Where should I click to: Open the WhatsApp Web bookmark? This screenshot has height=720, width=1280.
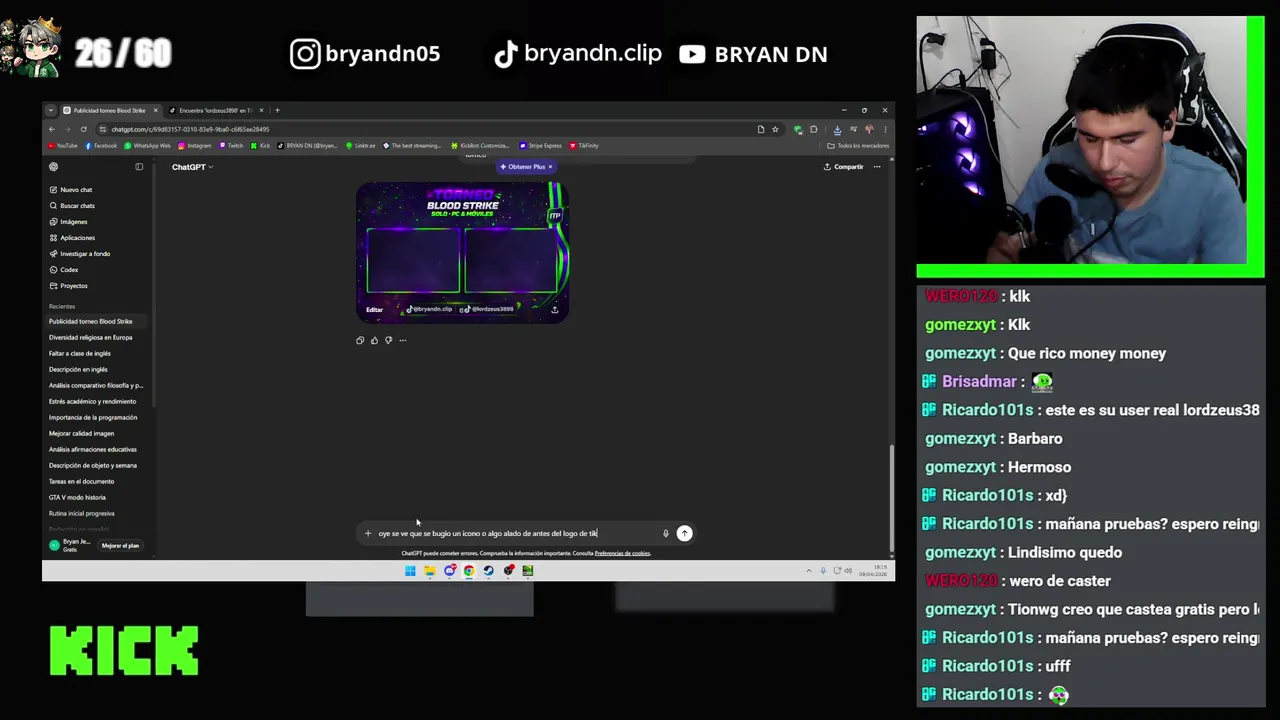(x=148, y=146)
